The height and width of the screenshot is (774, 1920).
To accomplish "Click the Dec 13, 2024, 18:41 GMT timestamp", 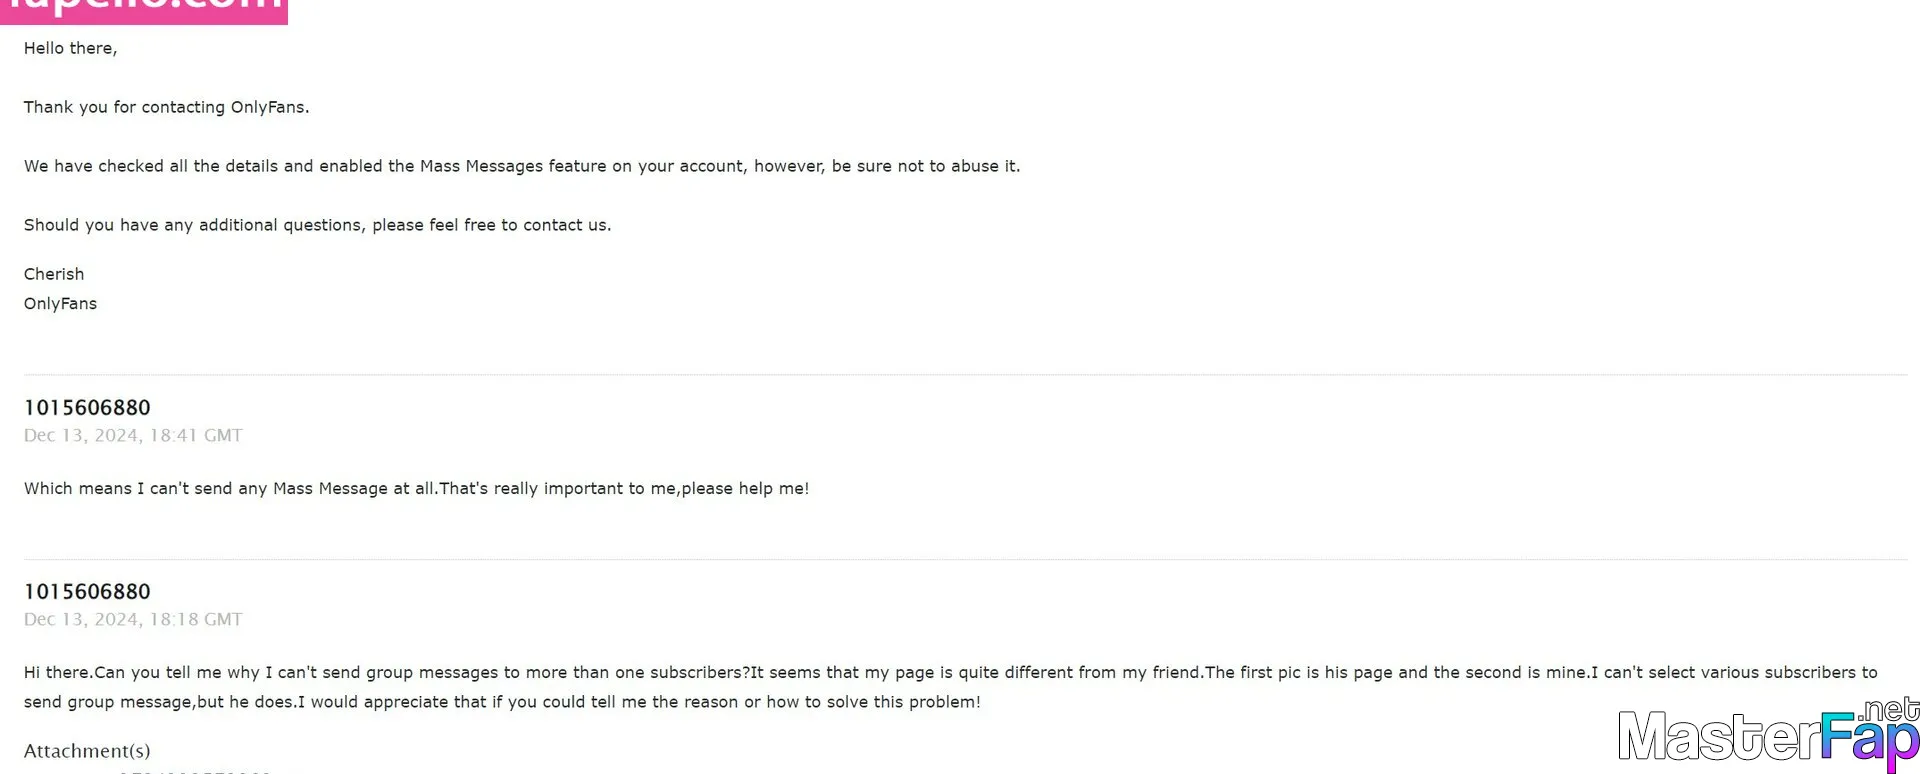I will 133,436.
